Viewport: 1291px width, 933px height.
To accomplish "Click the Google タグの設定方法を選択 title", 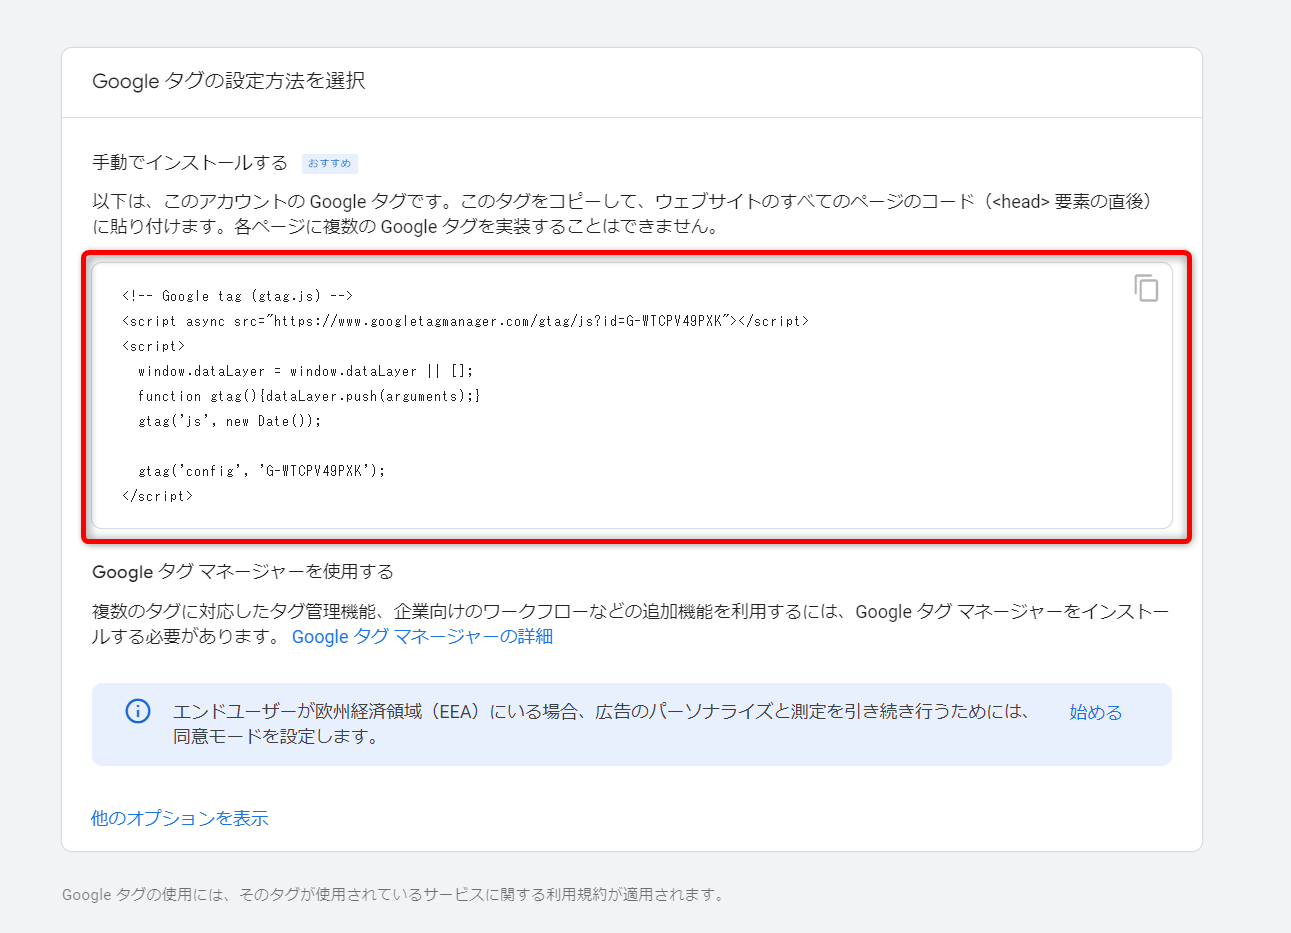I will click(x=229, y=81).
